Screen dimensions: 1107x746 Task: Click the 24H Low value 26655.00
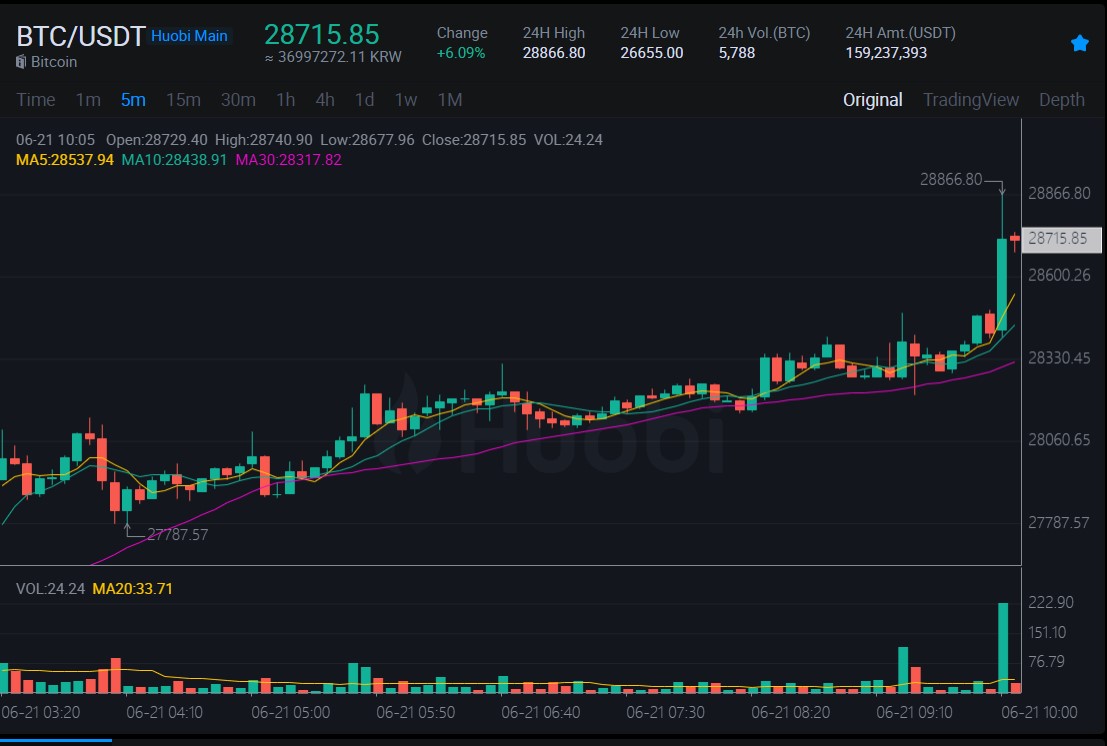(x=652, y=53)
